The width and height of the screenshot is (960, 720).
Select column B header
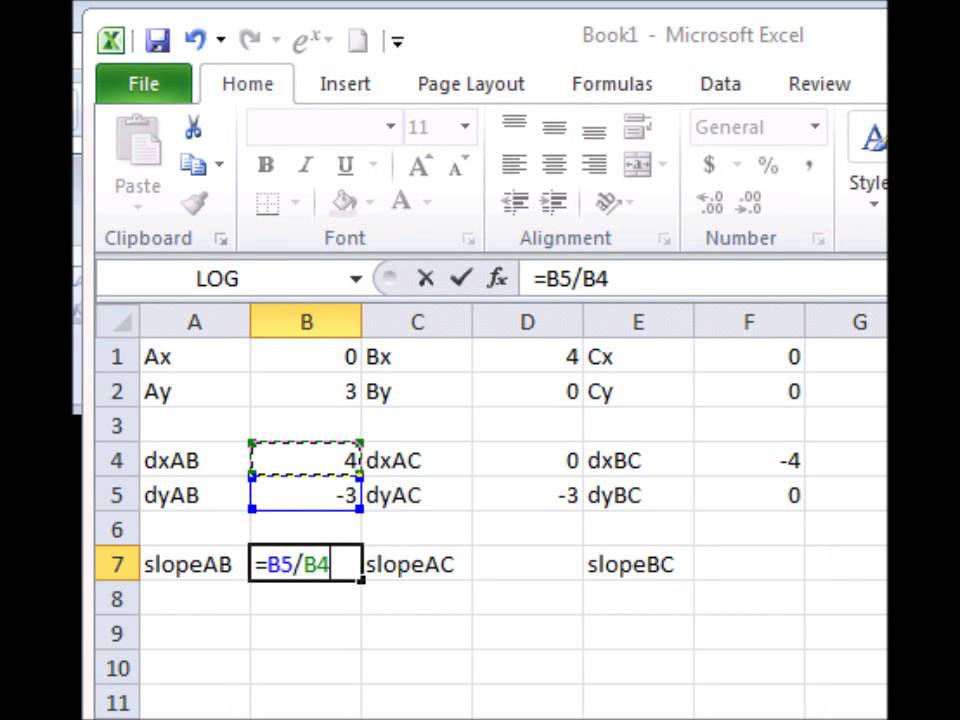(x=306, y=321)
